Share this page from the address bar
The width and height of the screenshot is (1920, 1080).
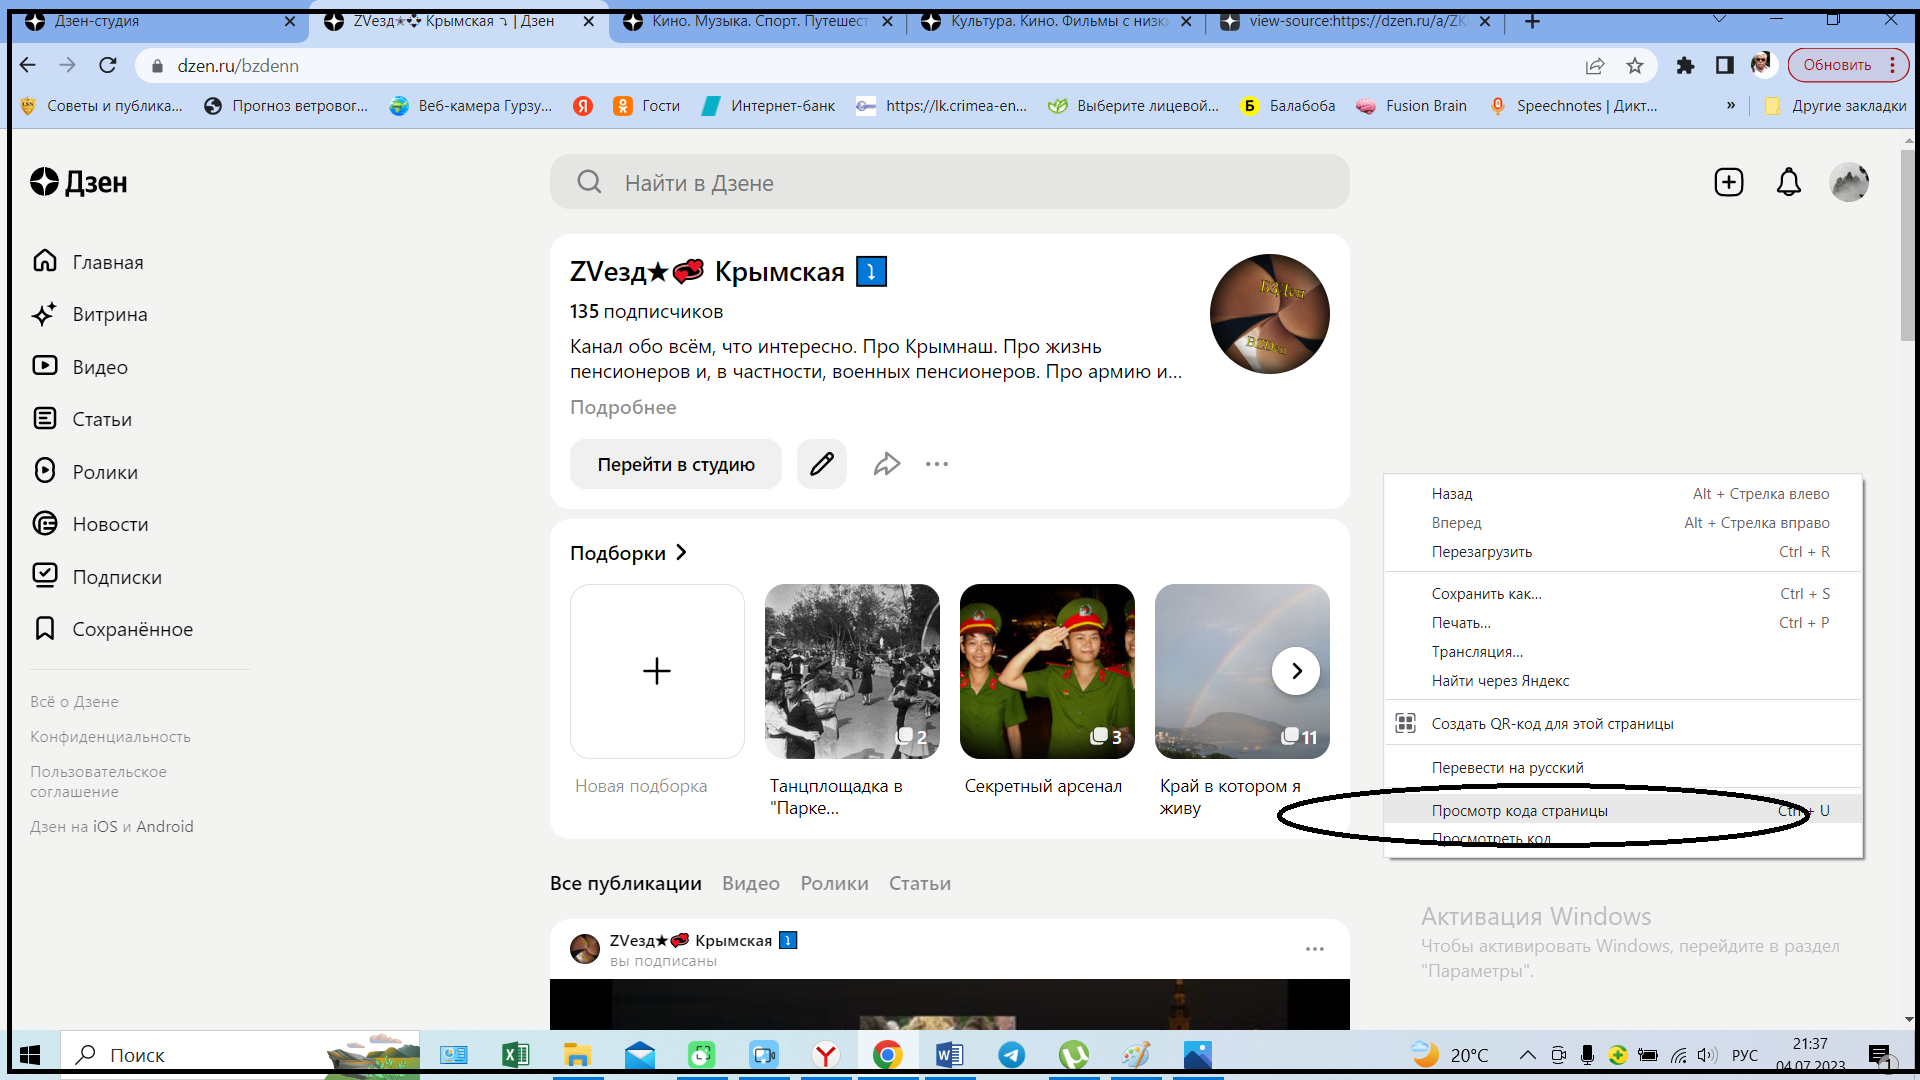coord(1595,66)
